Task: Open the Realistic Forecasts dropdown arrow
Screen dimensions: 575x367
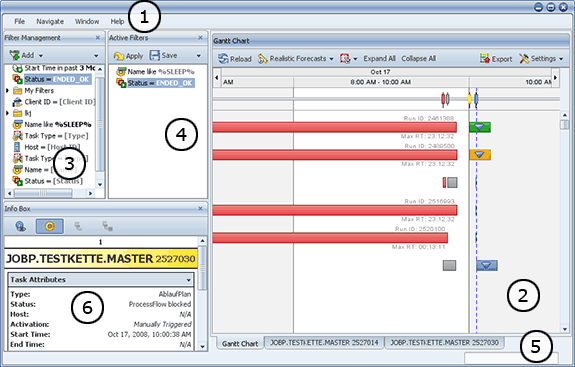Action: (x=332, y=59)
